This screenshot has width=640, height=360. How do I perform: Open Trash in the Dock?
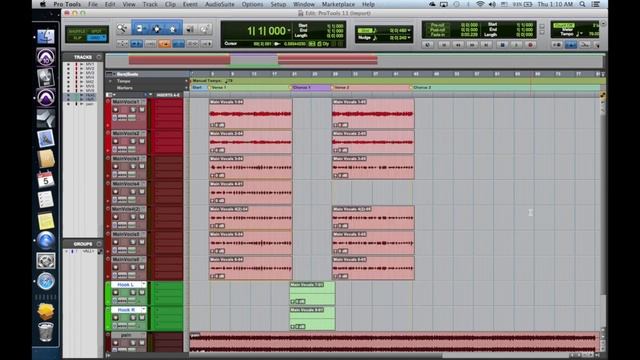tap(46, 331)
